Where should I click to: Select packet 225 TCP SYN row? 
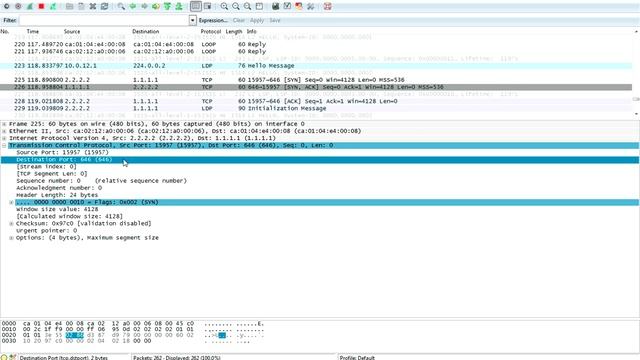click(316, 80)
